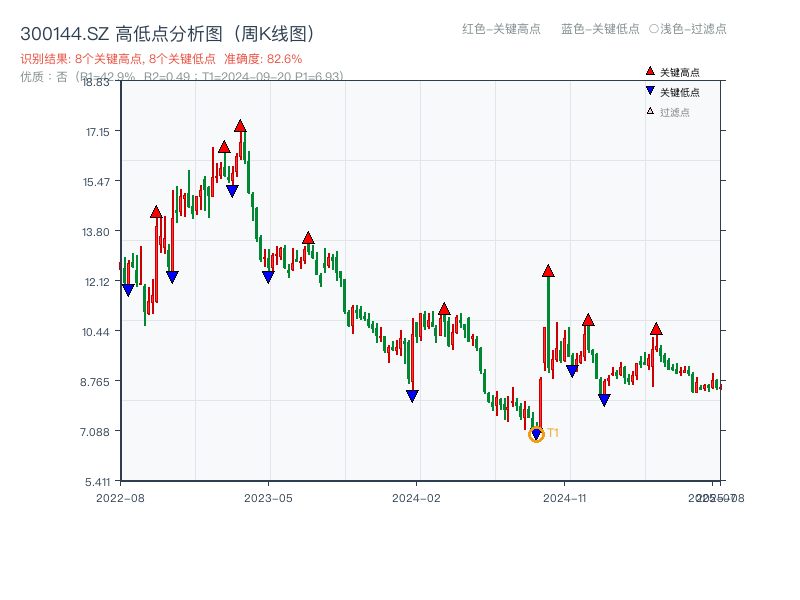Viewport: 800px width, 600px height.
Task: Click the orange-circled T1 point marker
Action: [x=536, y=434]
